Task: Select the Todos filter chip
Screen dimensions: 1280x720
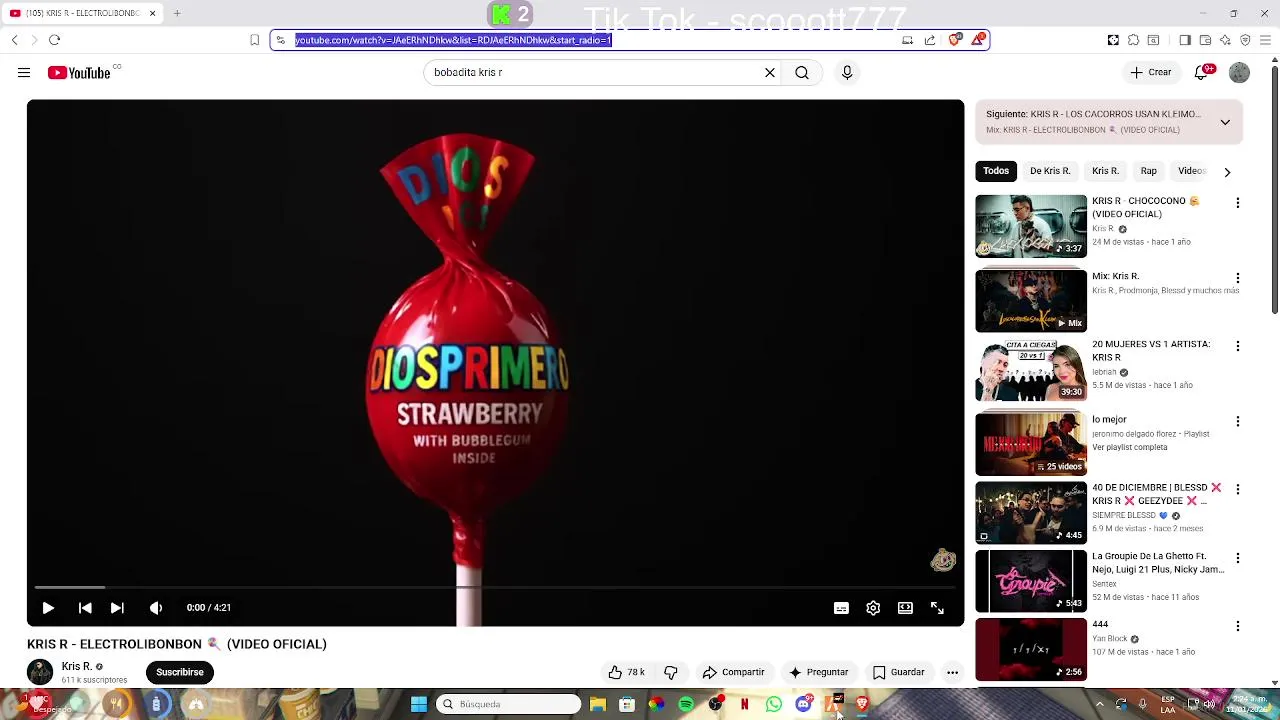Action: (x=996, y=171)
